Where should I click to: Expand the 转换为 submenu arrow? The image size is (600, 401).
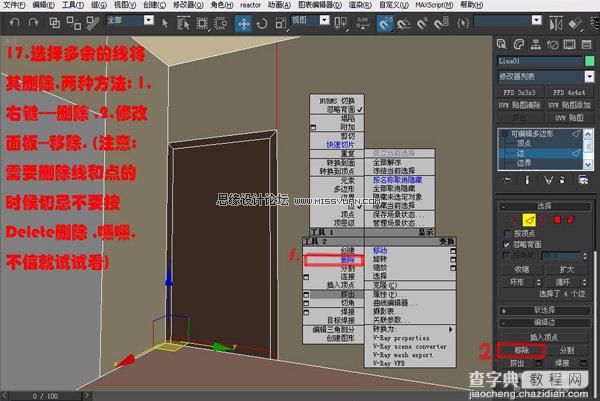point(450,329)
